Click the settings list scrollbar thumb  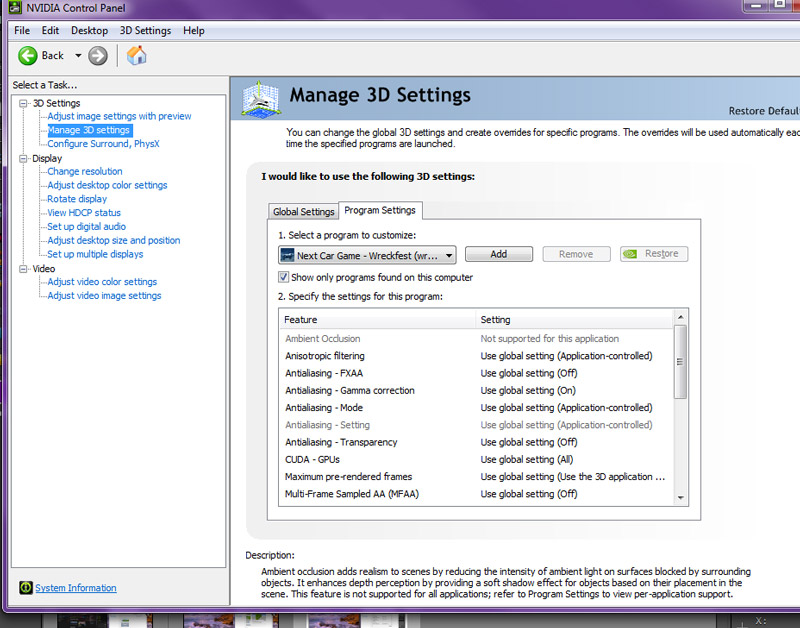680,362
